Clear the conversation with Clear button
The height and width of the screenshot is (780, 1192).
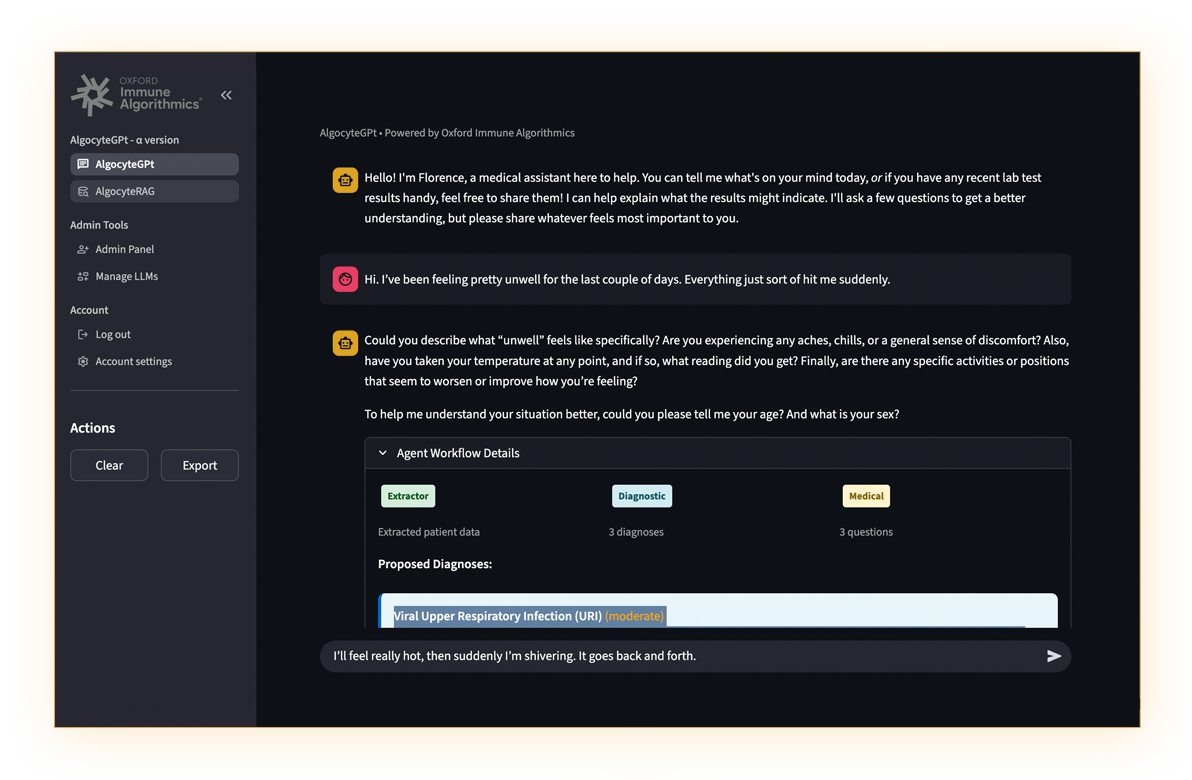(x=109, y=465)
